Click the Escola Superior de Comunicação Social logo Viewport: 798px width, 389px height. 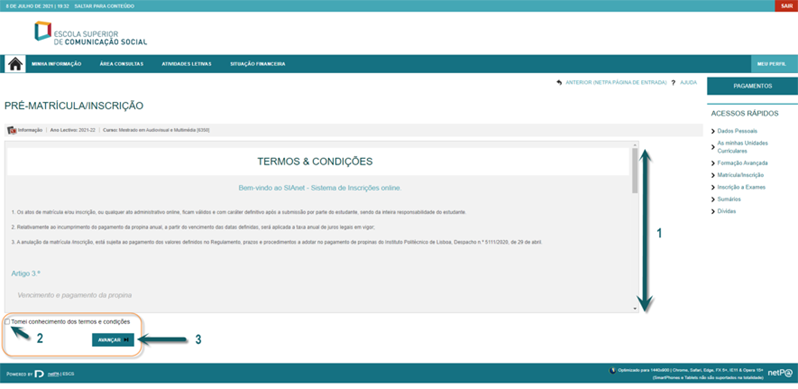(91, 33)
